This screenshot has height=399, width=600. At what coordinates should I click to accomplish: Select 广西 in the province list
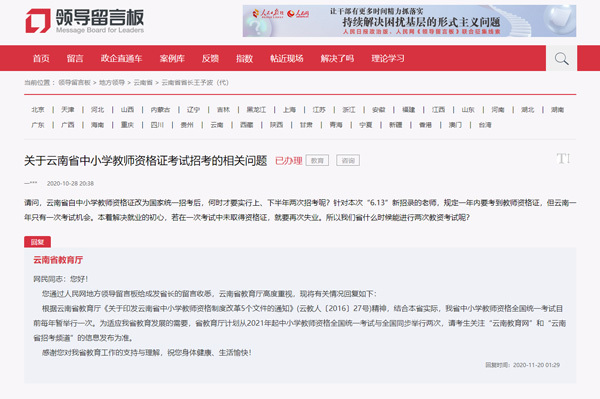tap(68, 125)
